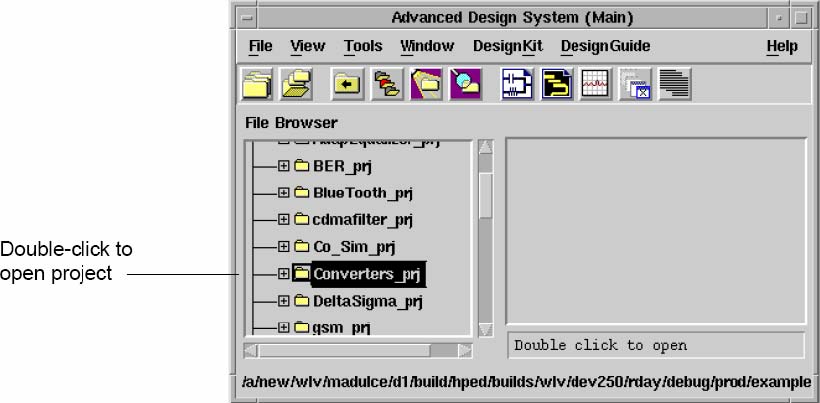Click the horizontal scrollbar left arrow
The width and height of the screenshot is (820, 403).
tap(252, 350)
